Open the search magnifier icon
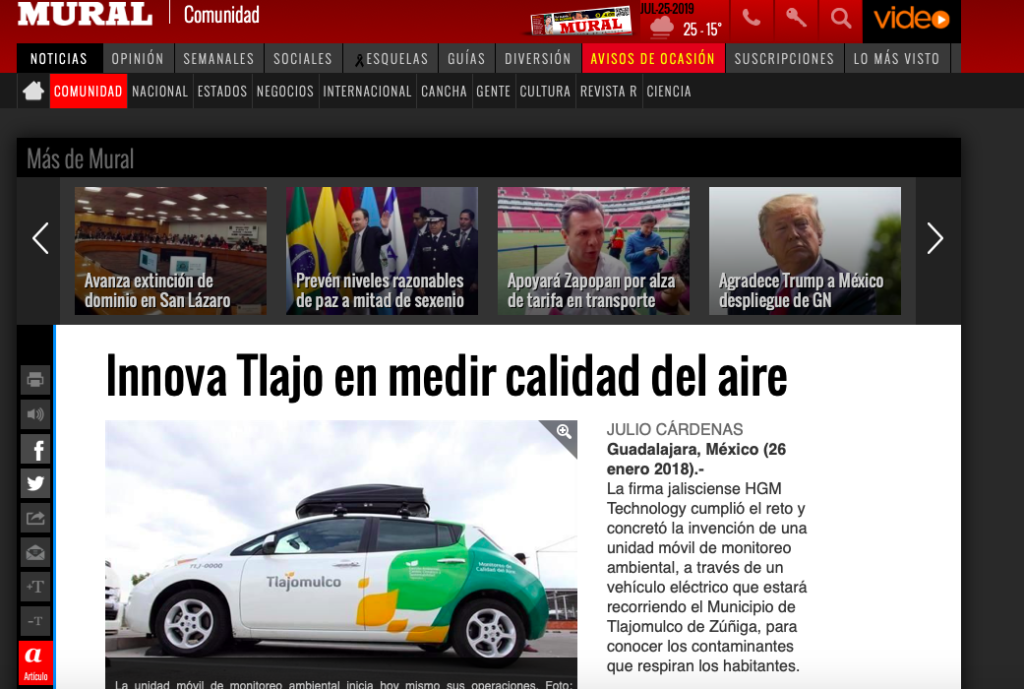This screenshot has height=689, width=1024. 840,18
